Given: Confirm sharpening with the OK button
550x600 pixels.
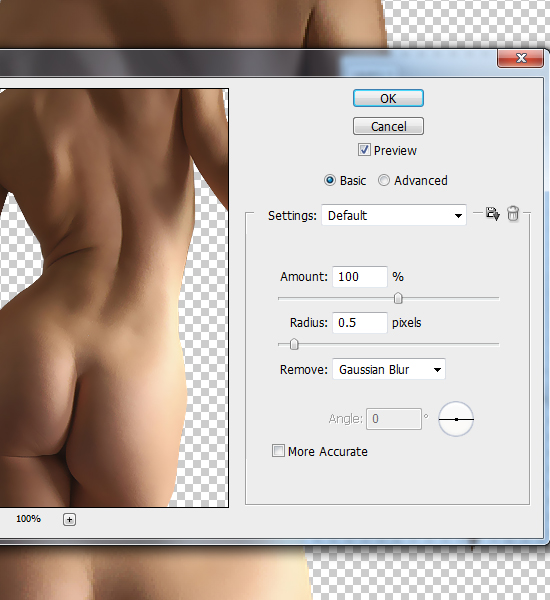Looking at the screenshot, I should pos(388,98).
